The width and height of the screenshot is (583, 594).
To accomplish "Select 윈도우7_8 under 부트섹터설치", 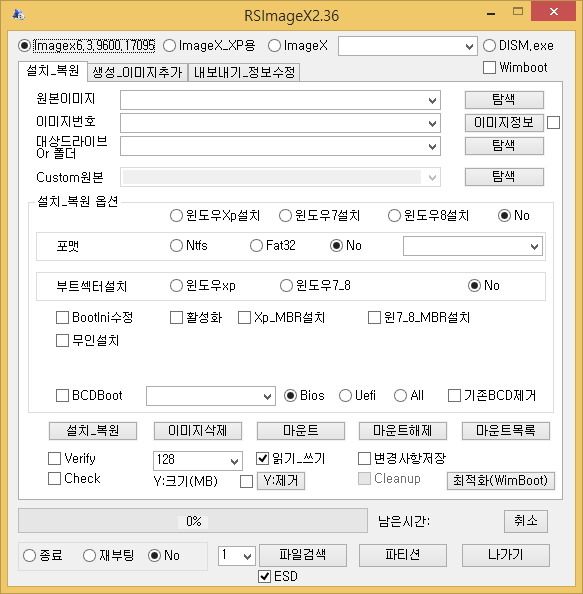I will pos(315,286).
